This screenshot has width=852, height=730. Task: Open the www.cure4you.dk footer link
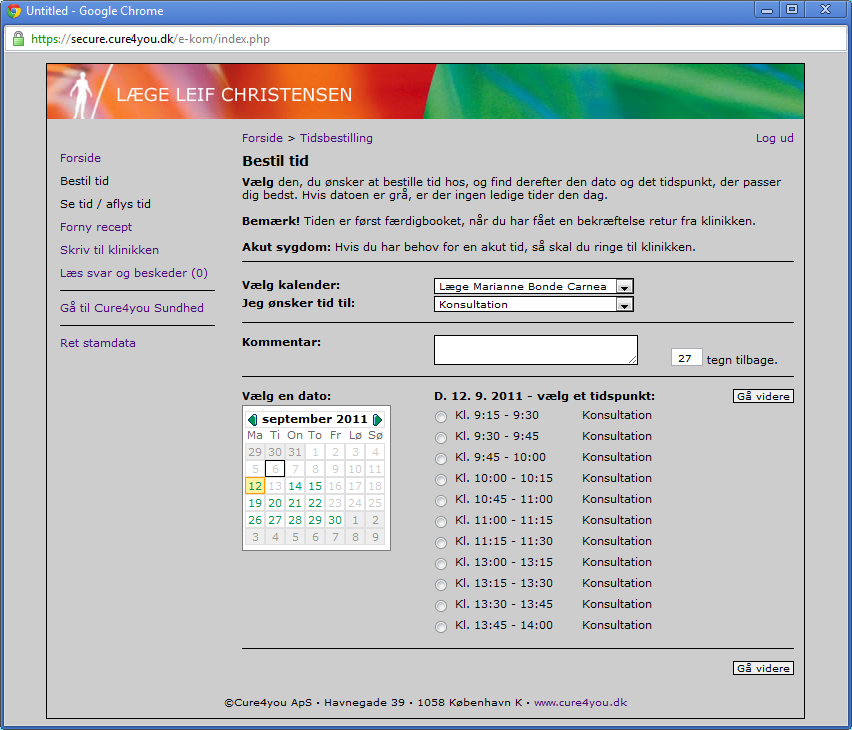(x=580, y=702)
